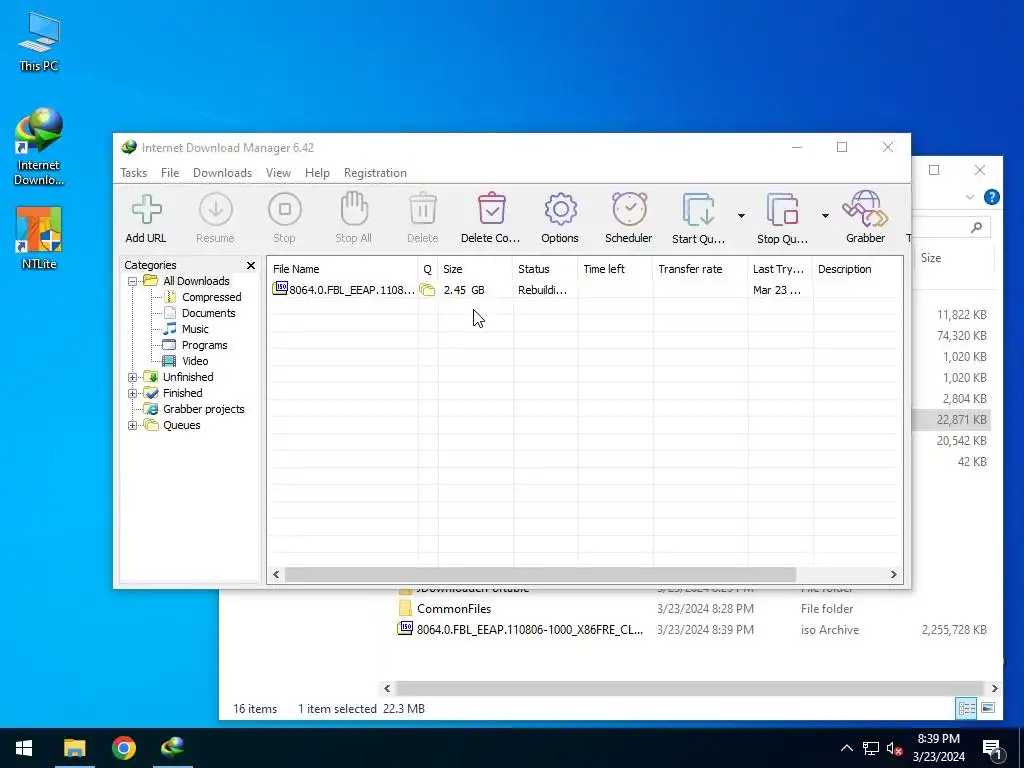Screen dimensions: 1024x768
Task: Expand the Finished tree node
Action: point(133,393)
